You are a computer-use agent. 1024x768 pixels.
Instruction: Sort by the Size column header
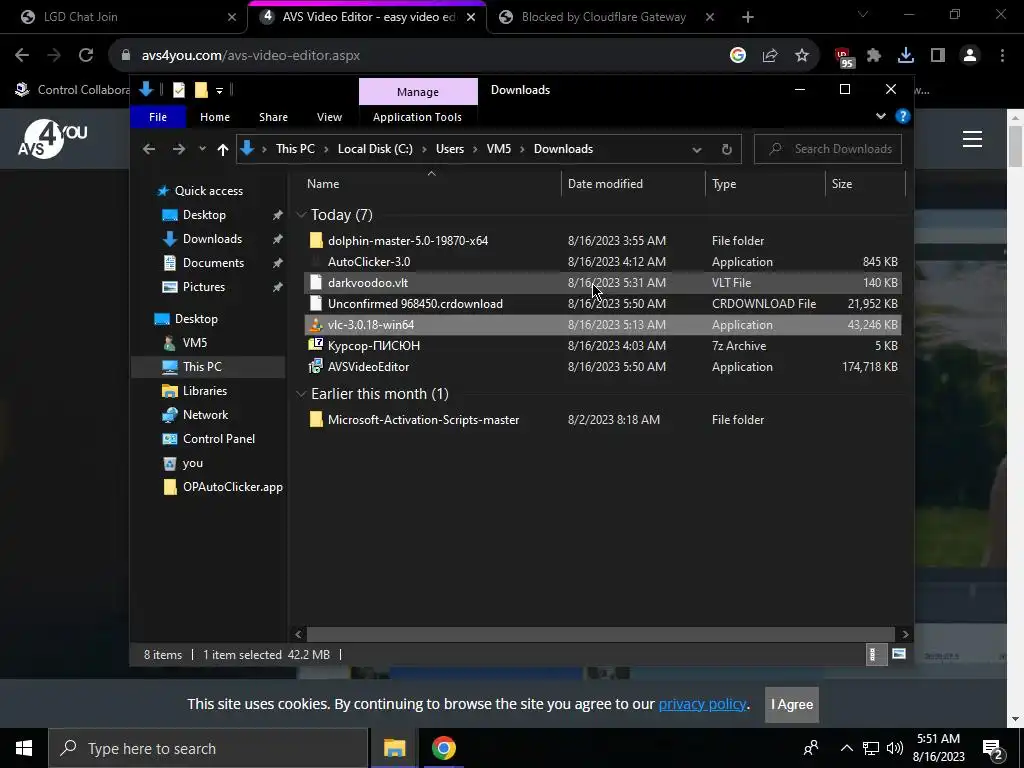coord(865,184)
